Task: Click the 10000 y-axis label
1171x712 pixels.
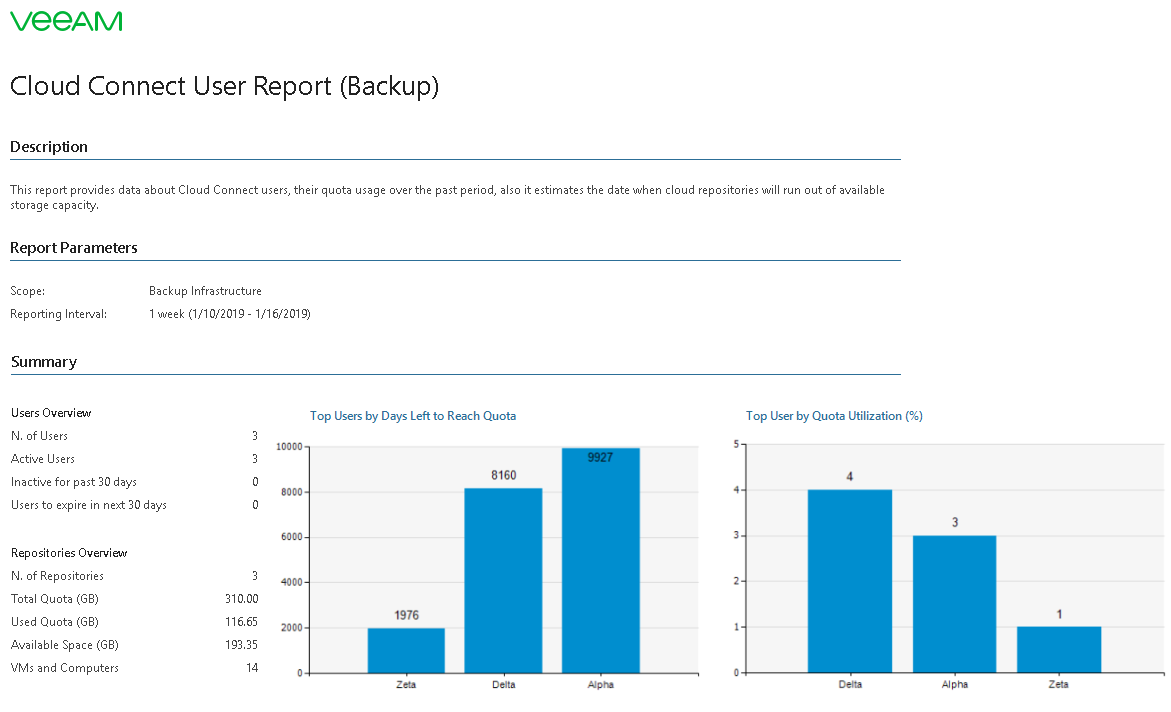Action: [289, 447]
